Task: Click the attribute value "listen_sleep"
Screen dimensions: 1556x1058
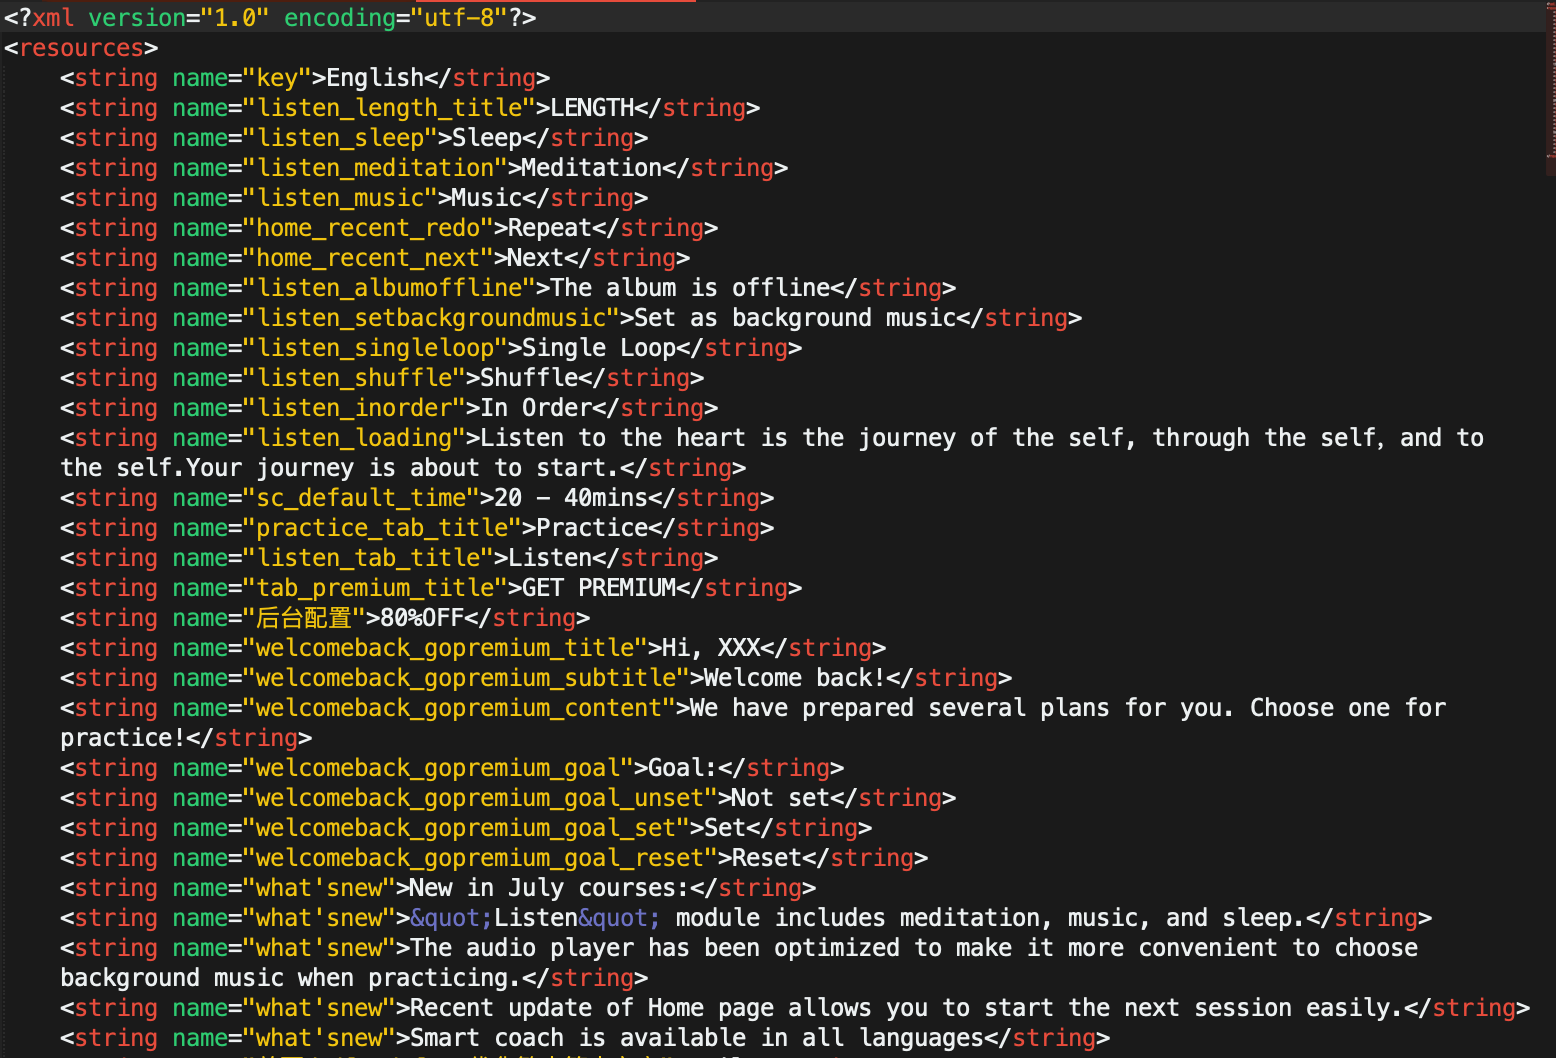Action: point(340,138)
